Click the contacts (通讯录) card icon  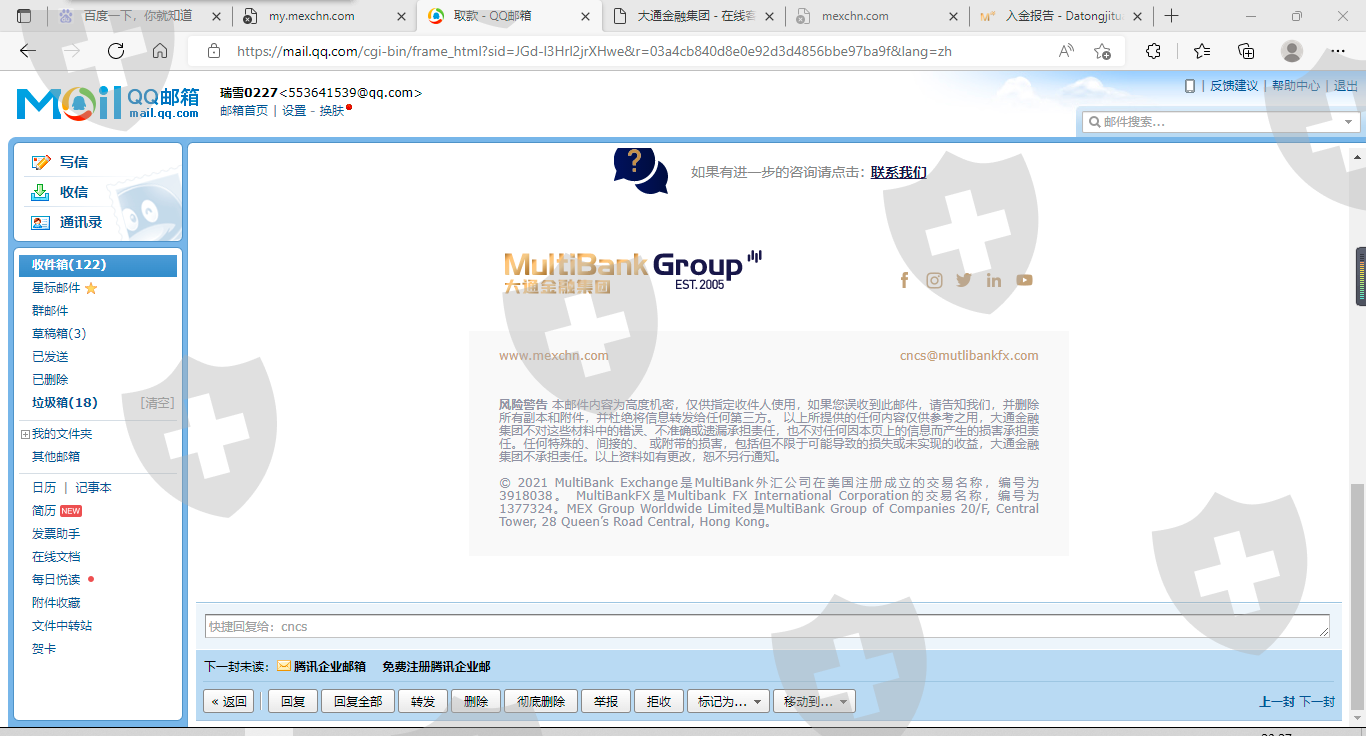pyautogui.click(x=41, y=222)
